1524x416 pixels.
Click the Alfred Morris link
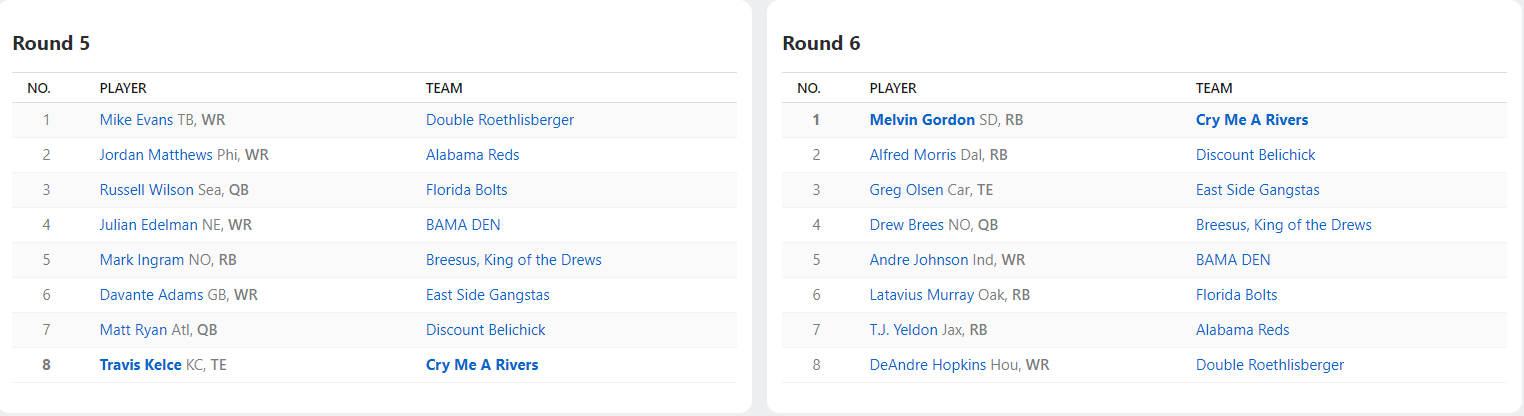pyautogui.click(x=914, y=155)
